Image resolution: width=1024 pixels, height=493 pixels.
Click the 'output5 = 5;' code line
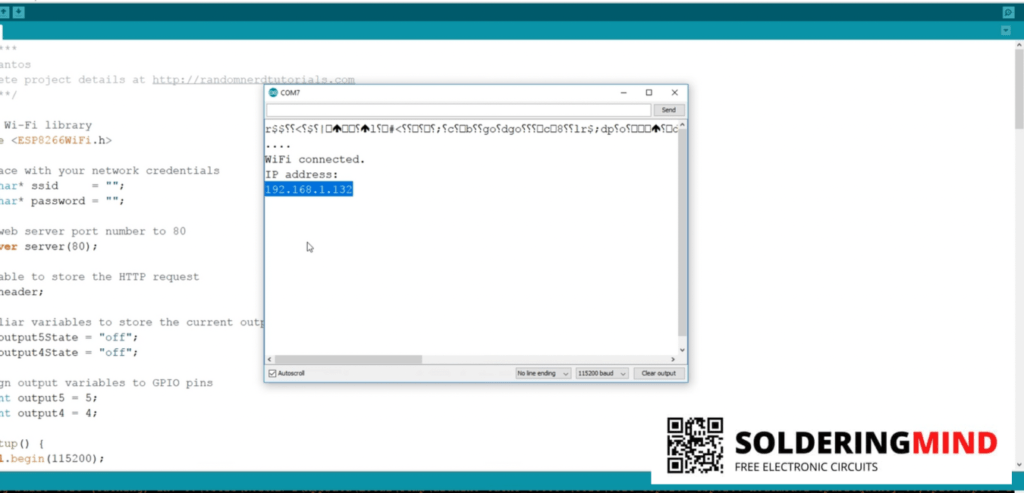tap(57, 398)
